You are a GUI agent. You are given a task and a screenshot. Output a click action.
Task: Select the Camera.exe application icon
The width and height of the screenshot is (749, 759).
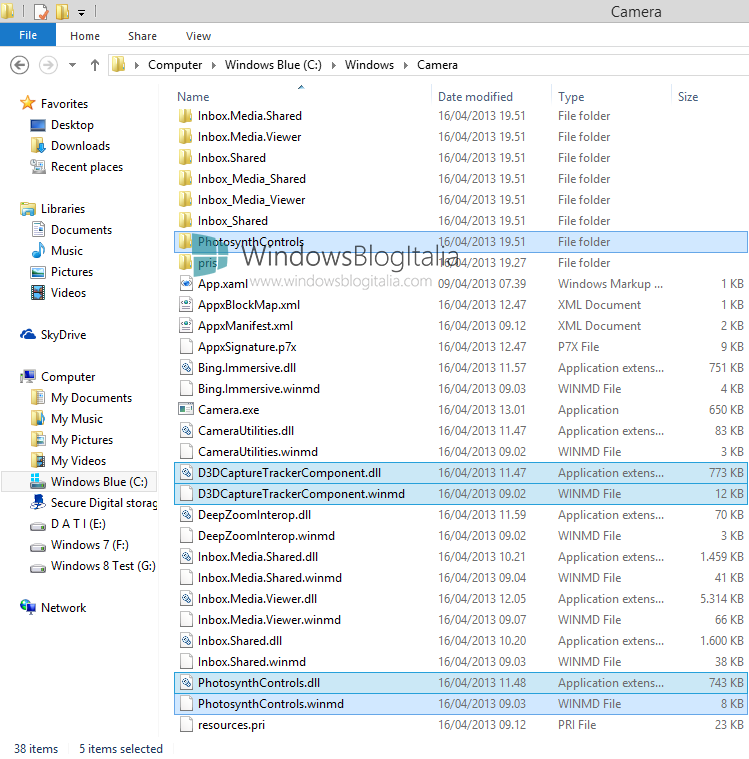pyautogui.click(x=186, y=410)
